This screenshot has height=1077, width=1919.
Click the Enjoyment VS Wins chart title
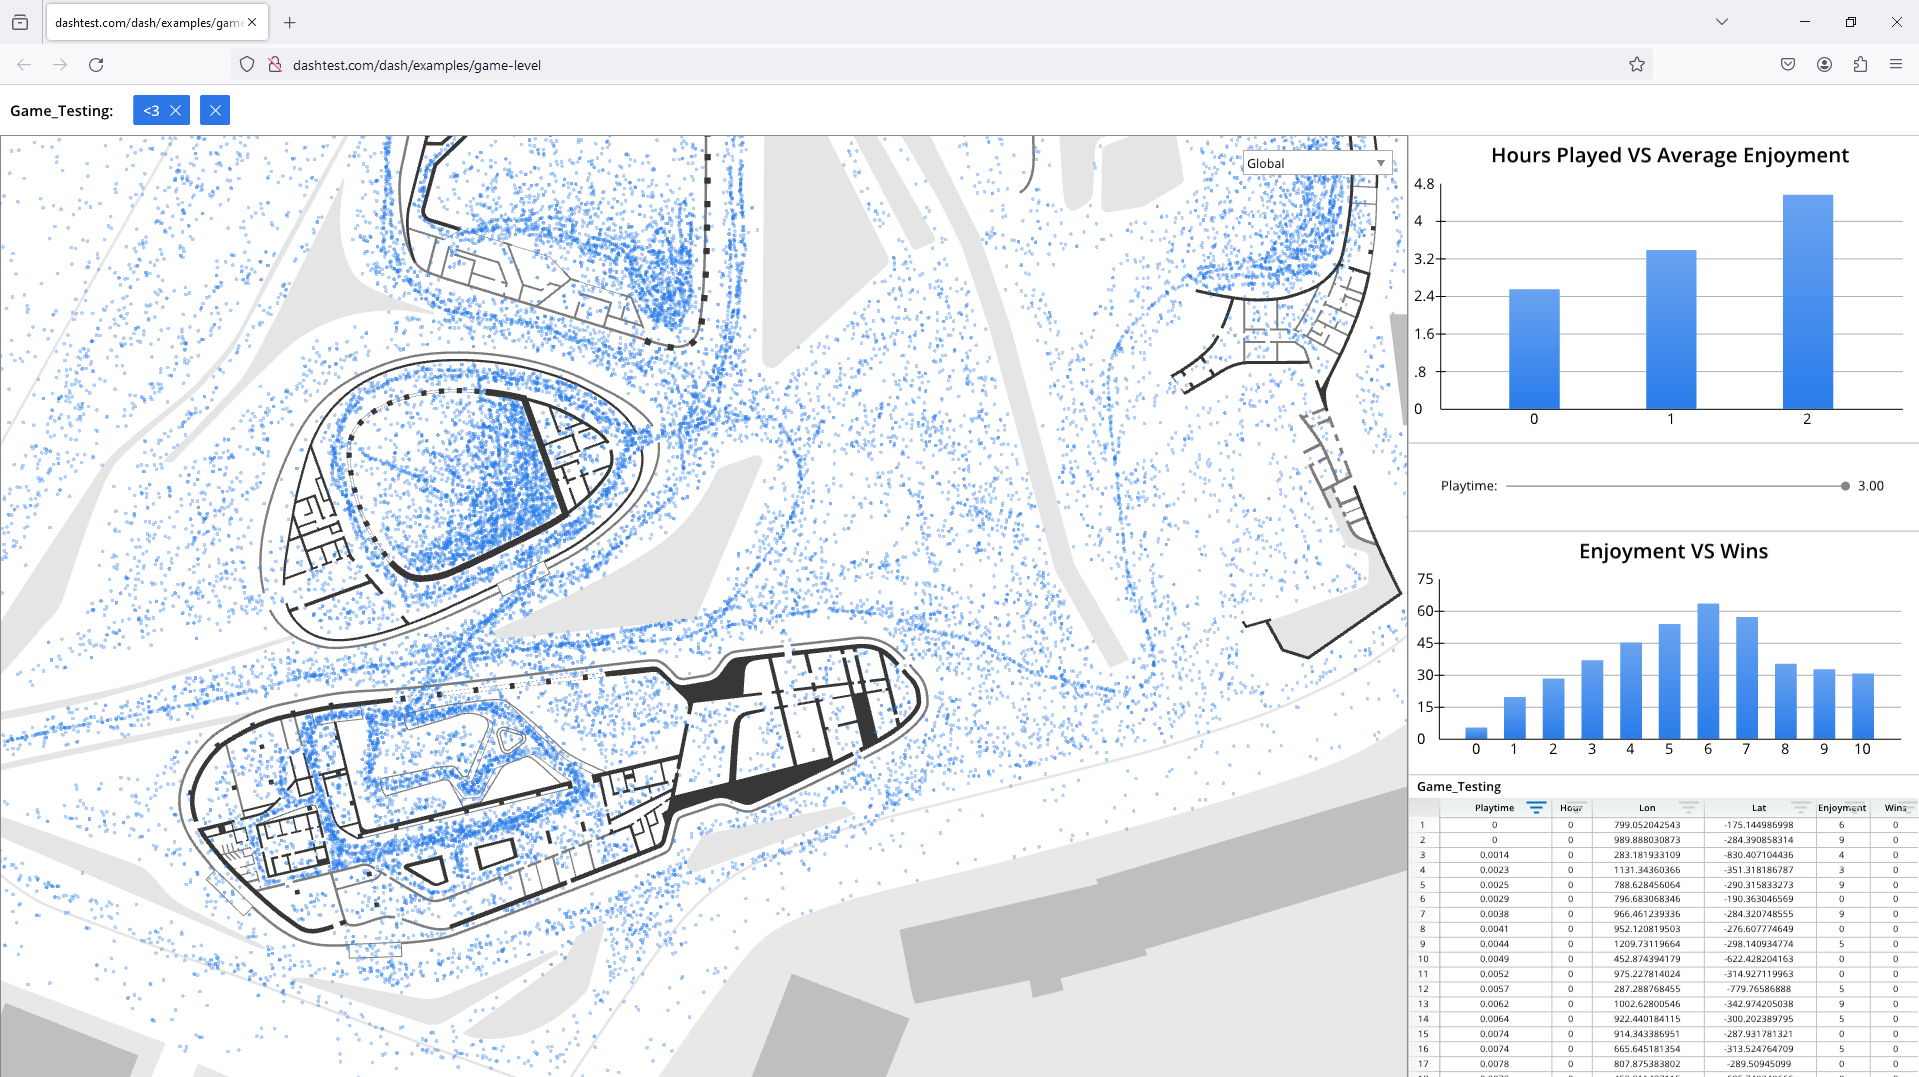1673,551
